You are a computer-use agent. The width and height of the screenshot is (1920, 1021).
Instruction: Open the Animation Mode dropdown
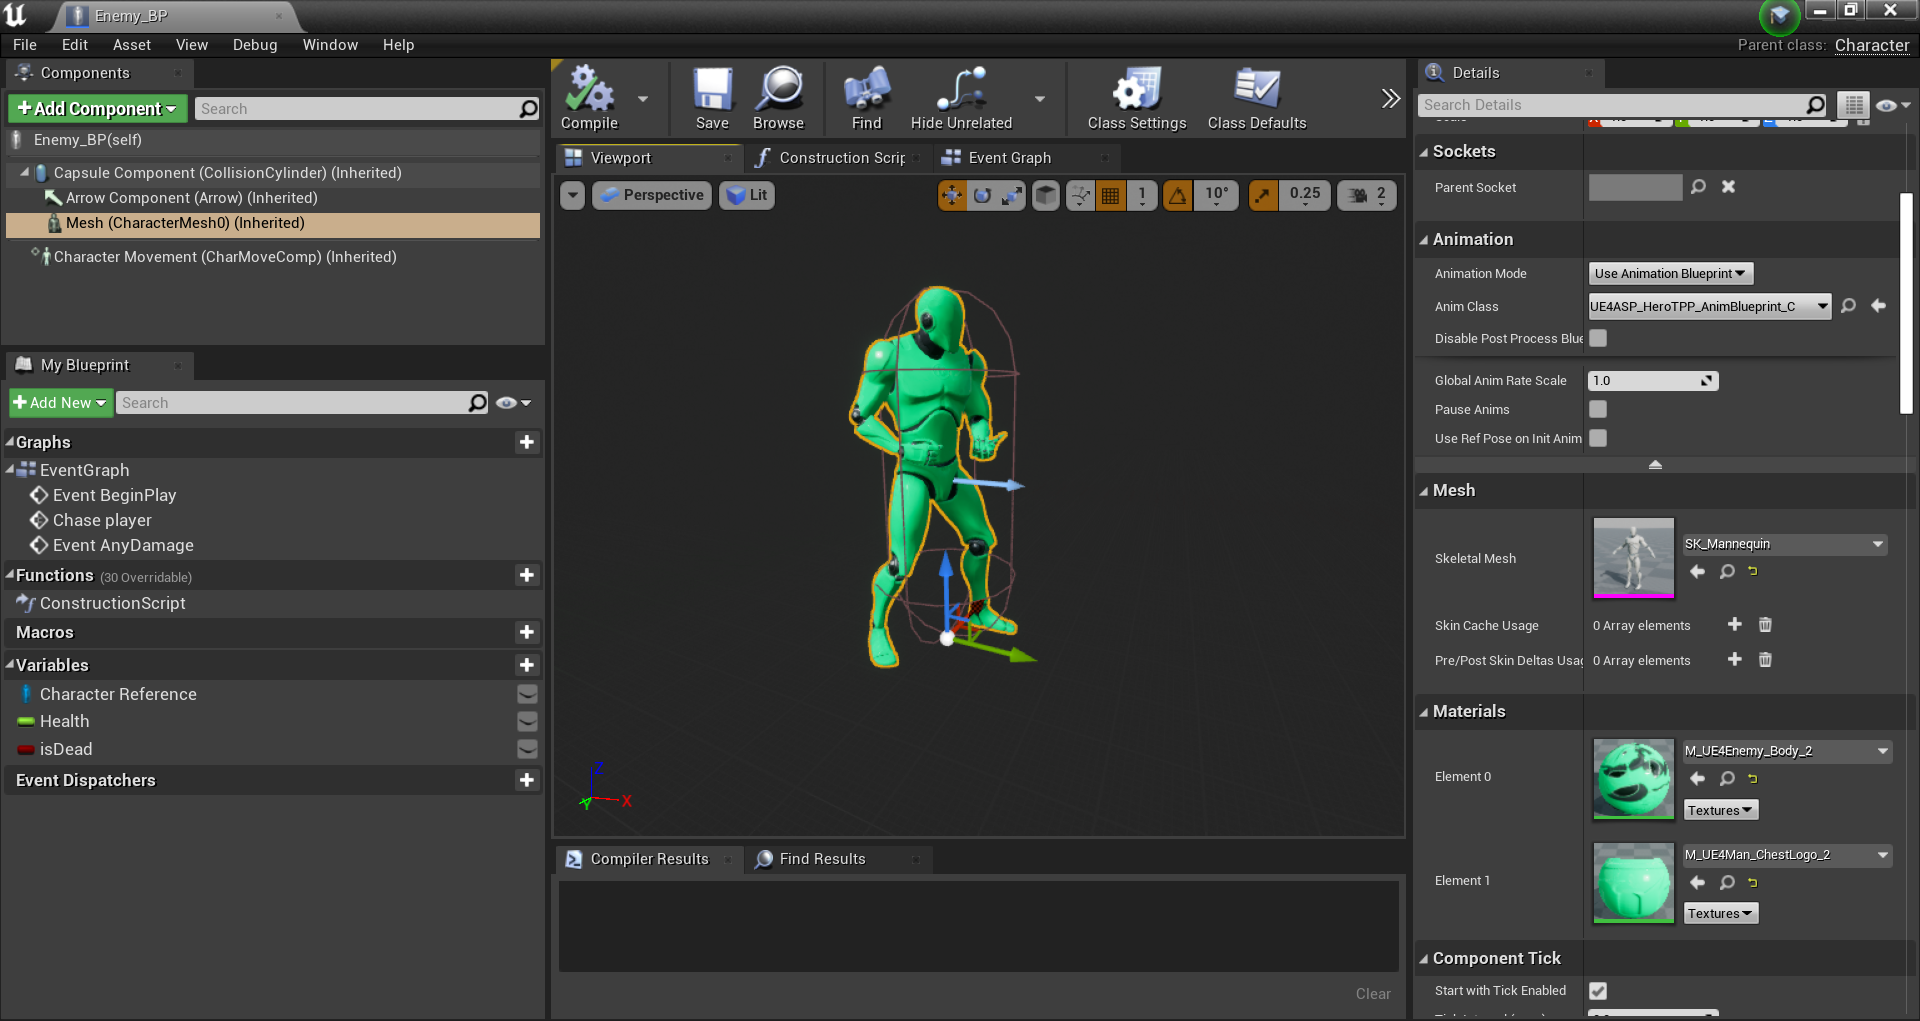[x=1669, y=273]
